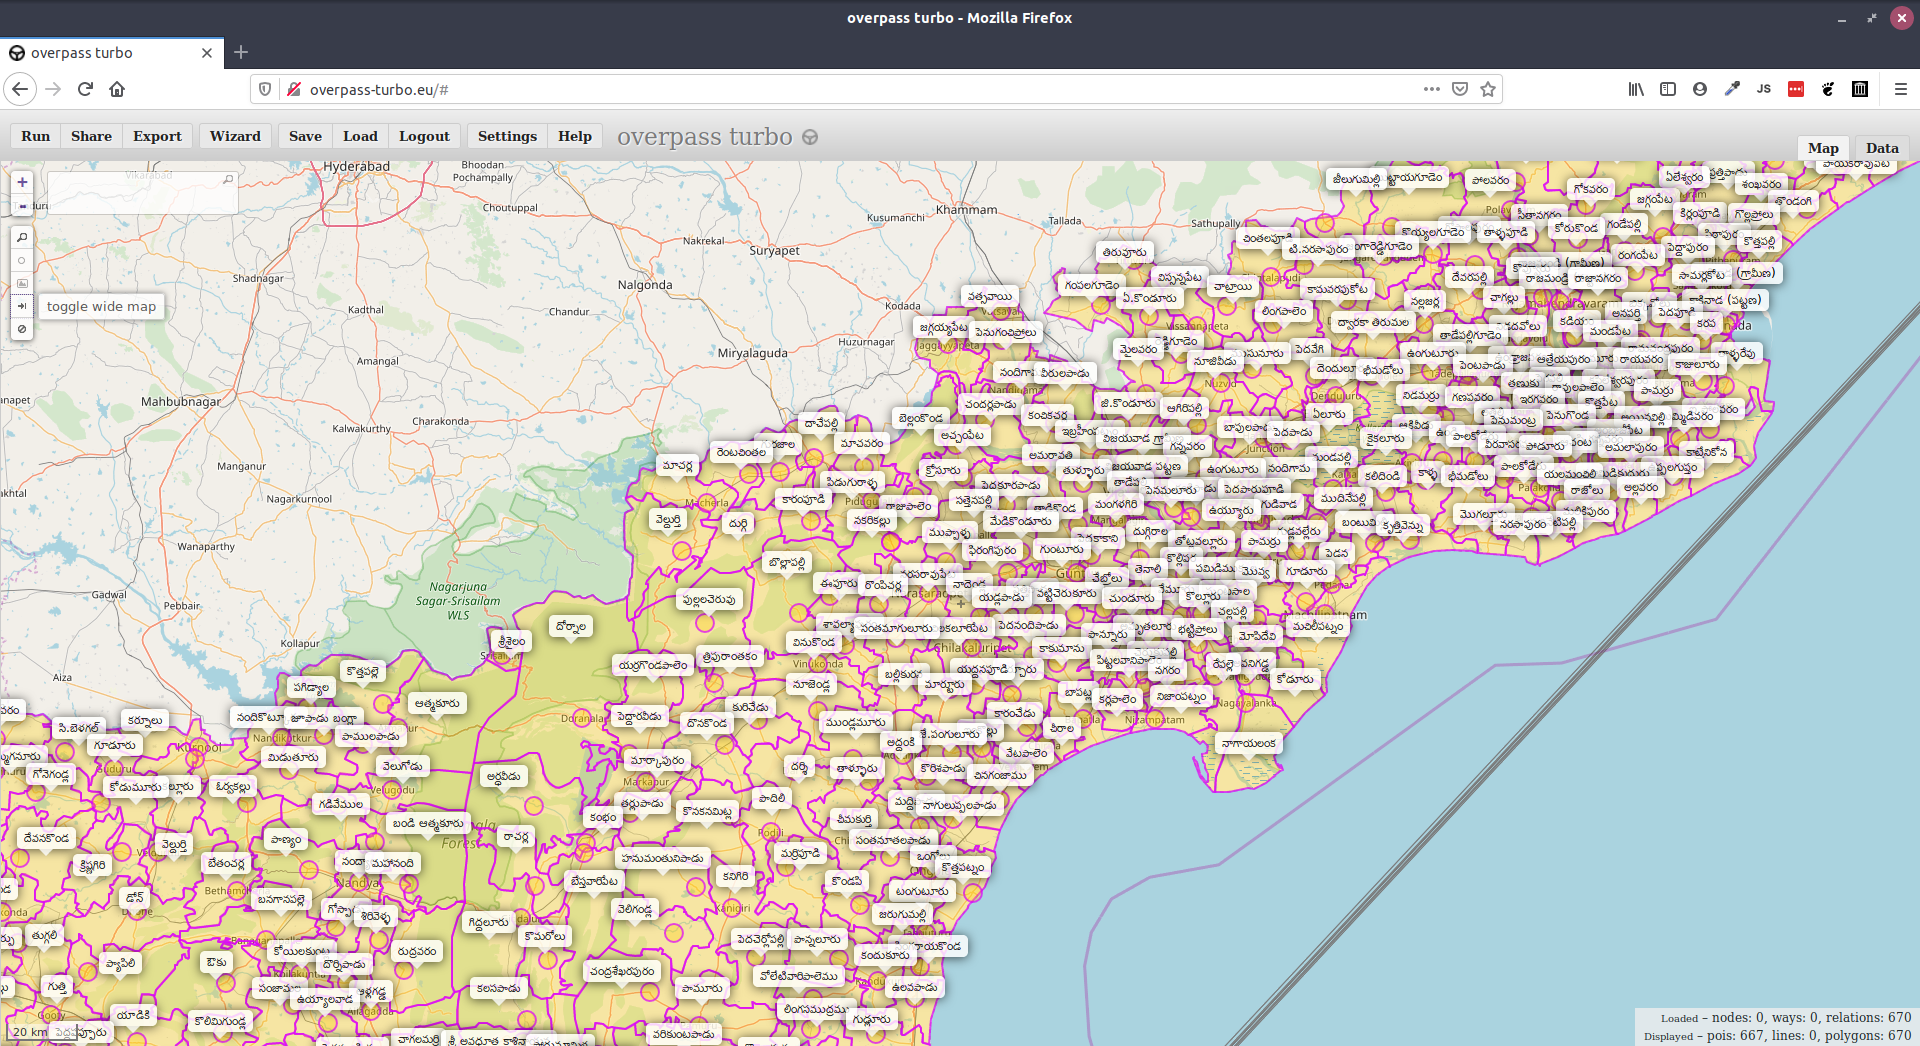
Task: Open the Help dialog
Action: point(575,136)
